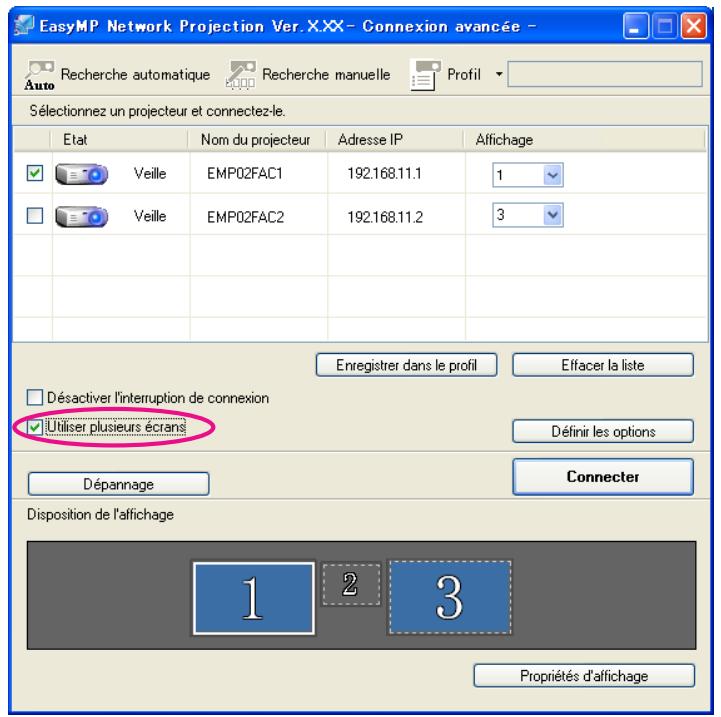Click the projector icon for EMP02FAC1

82,174
